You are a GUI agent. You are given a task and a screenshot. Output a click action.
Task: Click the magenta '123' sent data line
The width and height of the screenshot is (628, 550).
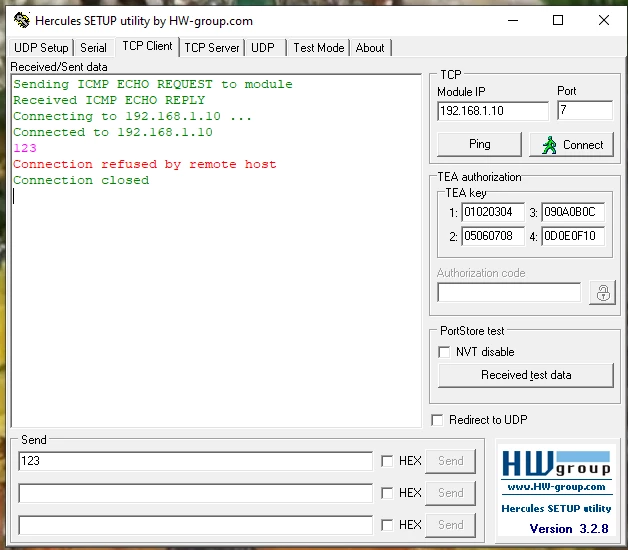pos(25,148)
